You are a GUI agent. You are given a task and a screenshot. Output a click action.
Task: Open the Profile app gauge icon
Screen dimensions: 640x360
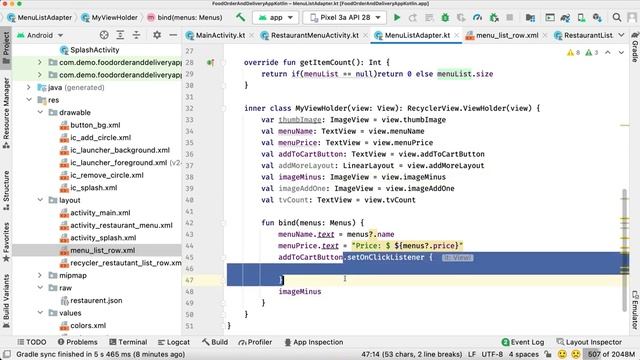point(477,18)
